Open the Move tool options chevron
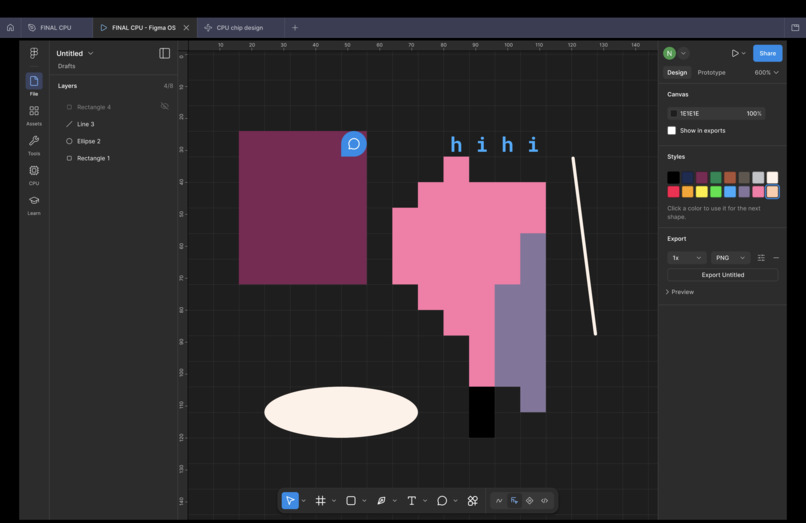The height and width of the screenshot is (523, 806). click(304, 501)
